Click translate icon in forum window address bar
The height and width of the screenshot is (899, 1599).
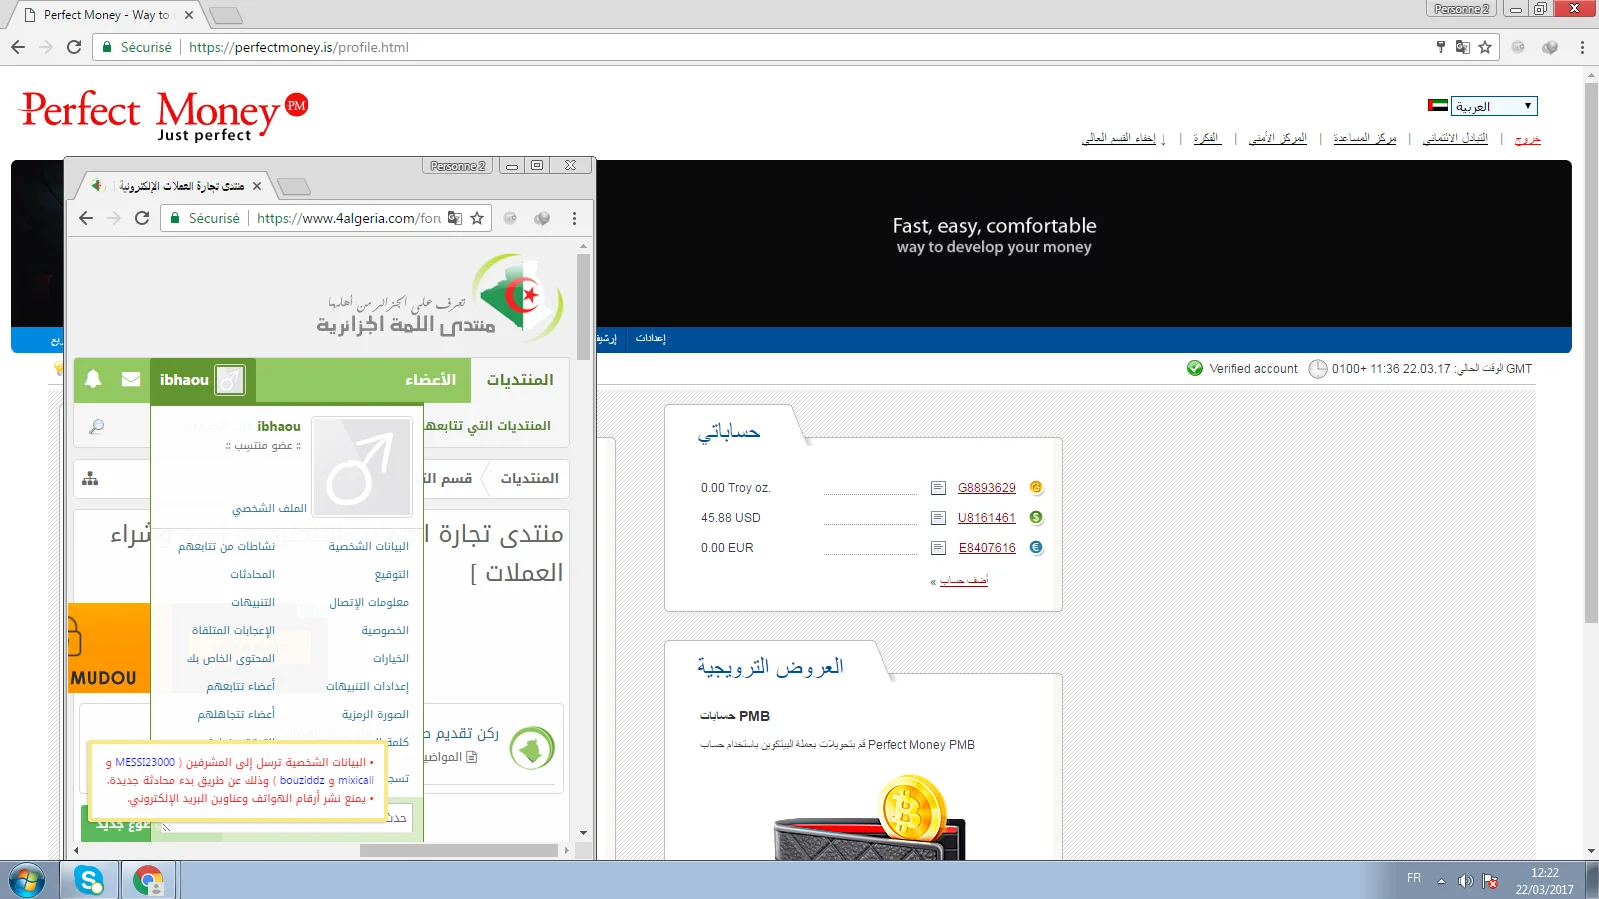tap(455, 218)
